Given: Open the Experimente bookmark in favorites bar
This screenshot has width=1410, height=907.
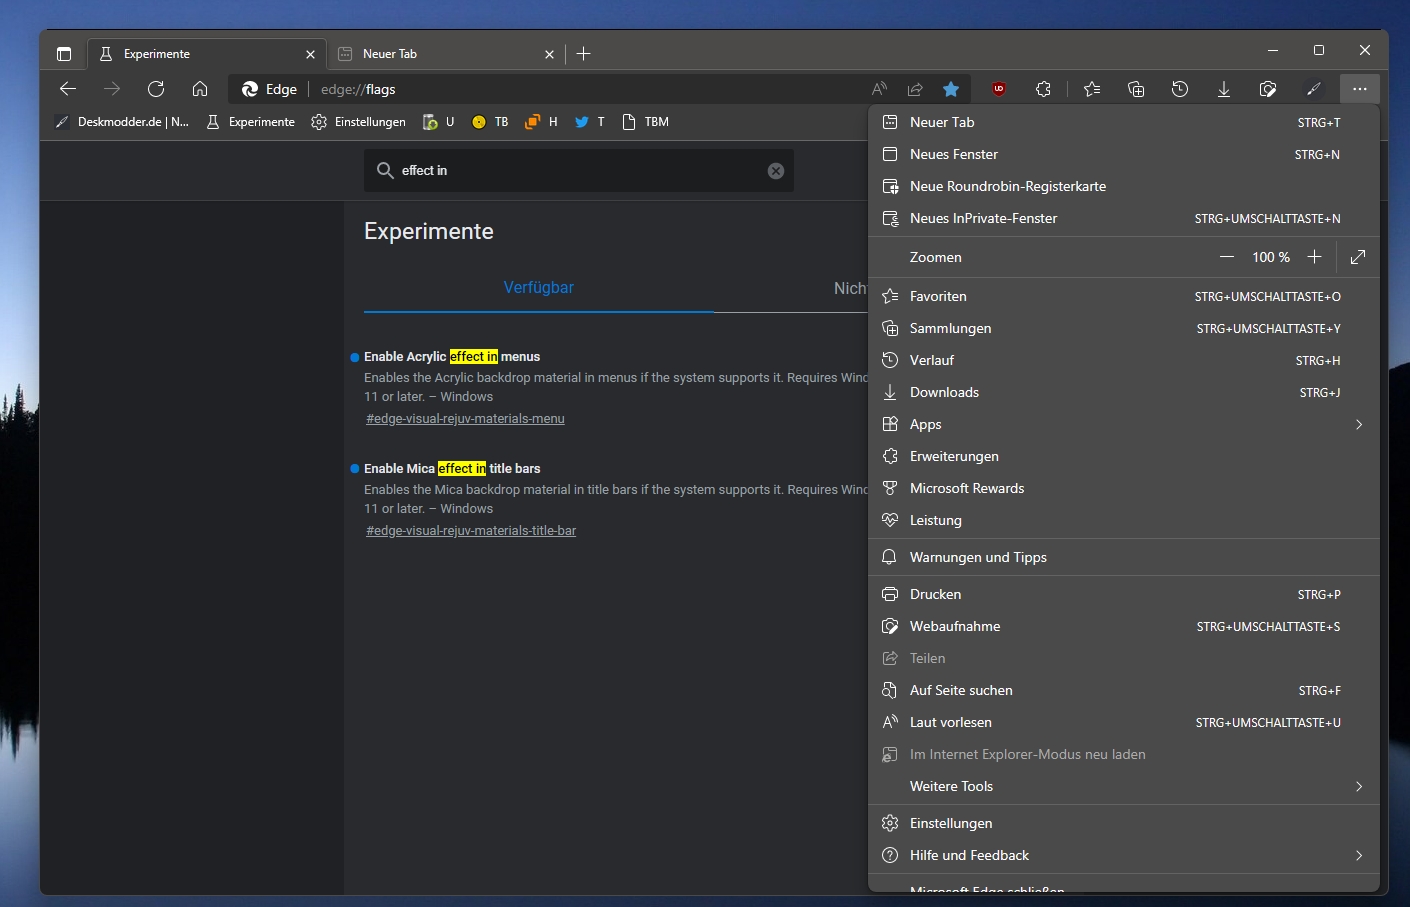Looking at the screenshot, I should pyautogui.click(x=250, y=122).
